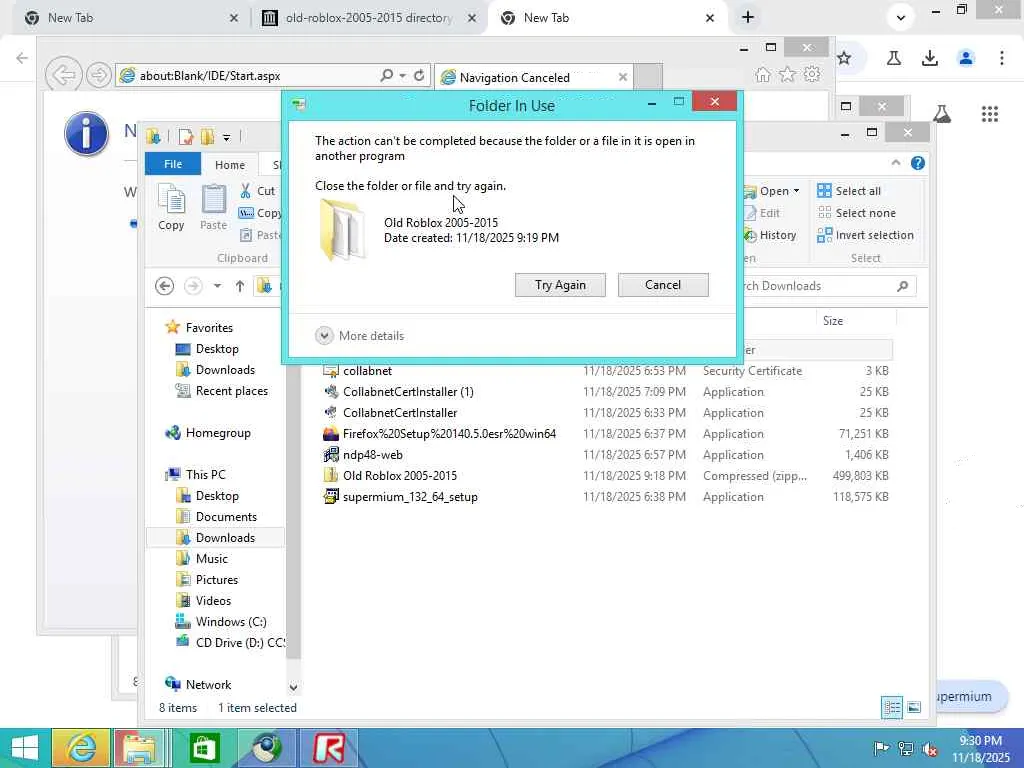Bookmark page with browser star icon

[844, 58]
